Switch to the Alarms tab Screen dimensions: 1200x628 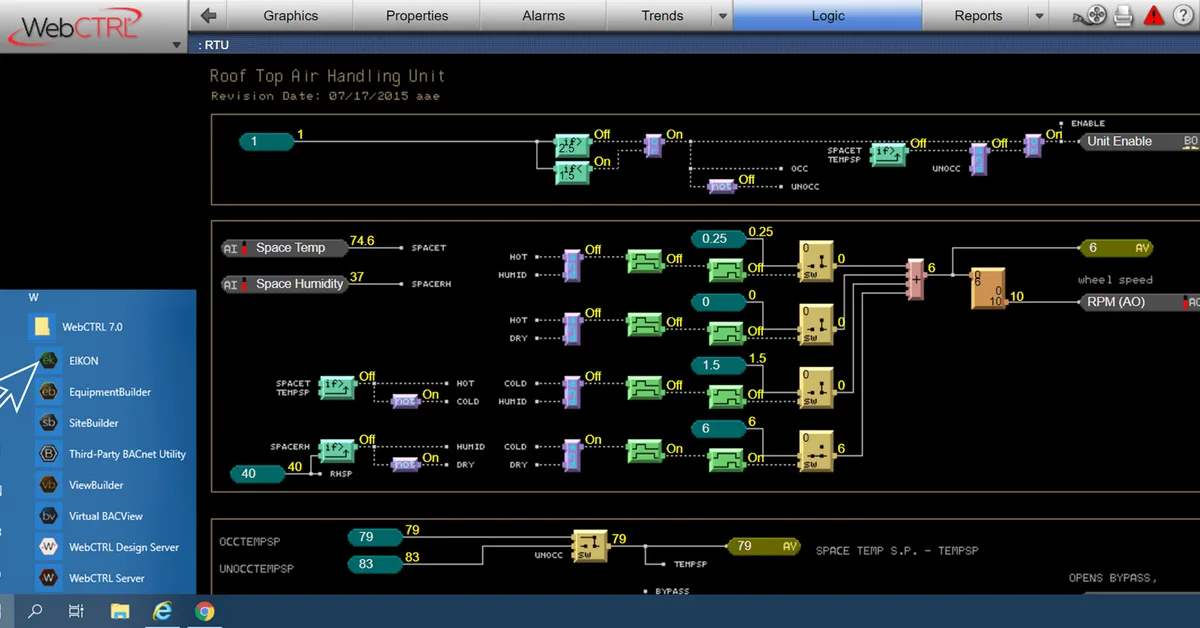[x=544, y=16]
